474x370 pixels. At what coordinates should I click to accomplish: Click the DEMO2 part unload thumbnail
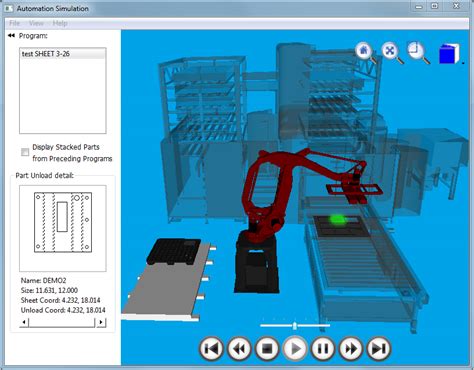[x=63, y=228]
